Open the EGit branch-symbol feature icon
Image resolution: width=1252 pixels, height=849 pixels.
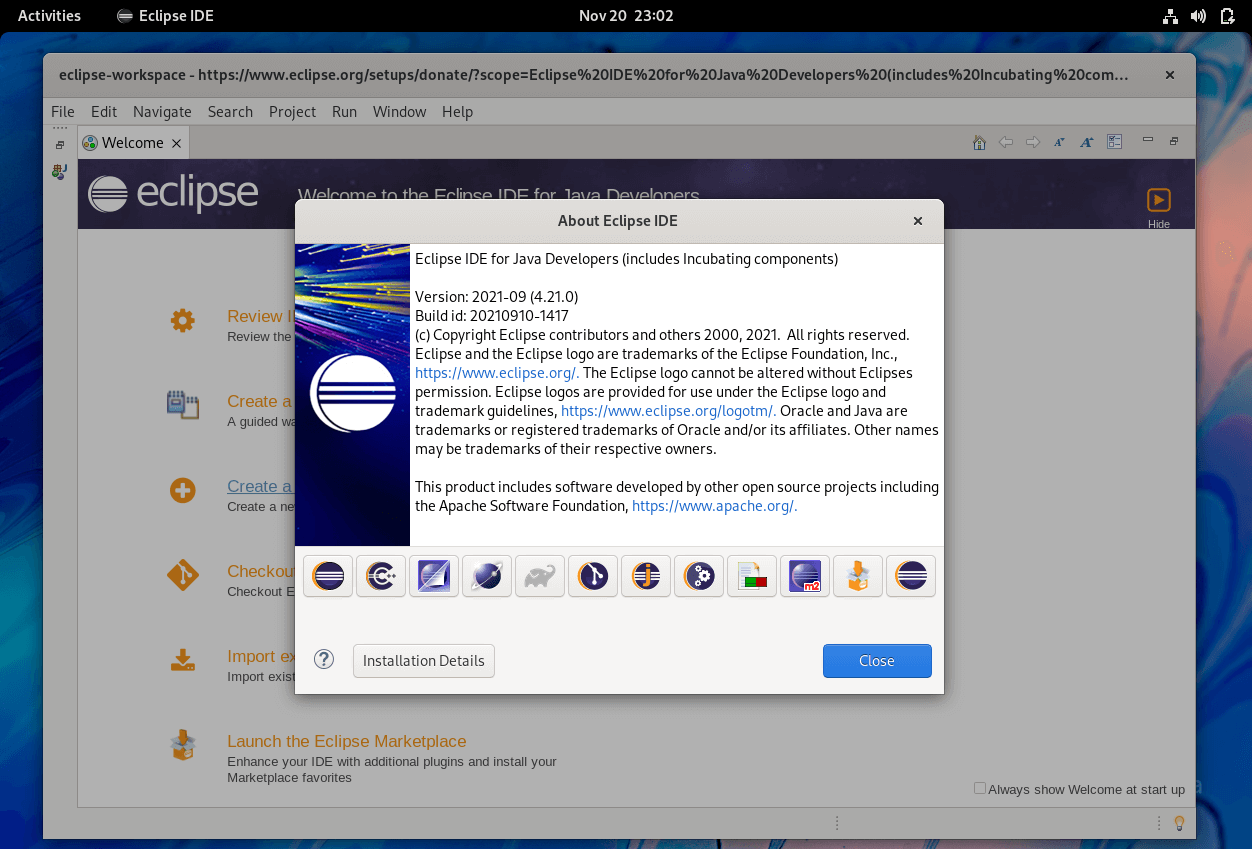point(593,576)
